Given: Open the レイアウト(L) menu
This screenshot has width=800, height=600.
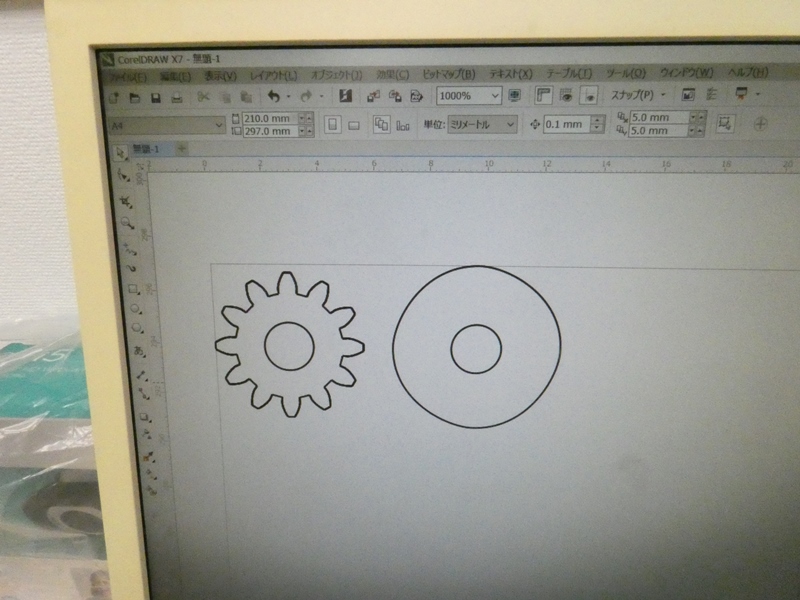Looking at the screenshot, I should point(273,76).
